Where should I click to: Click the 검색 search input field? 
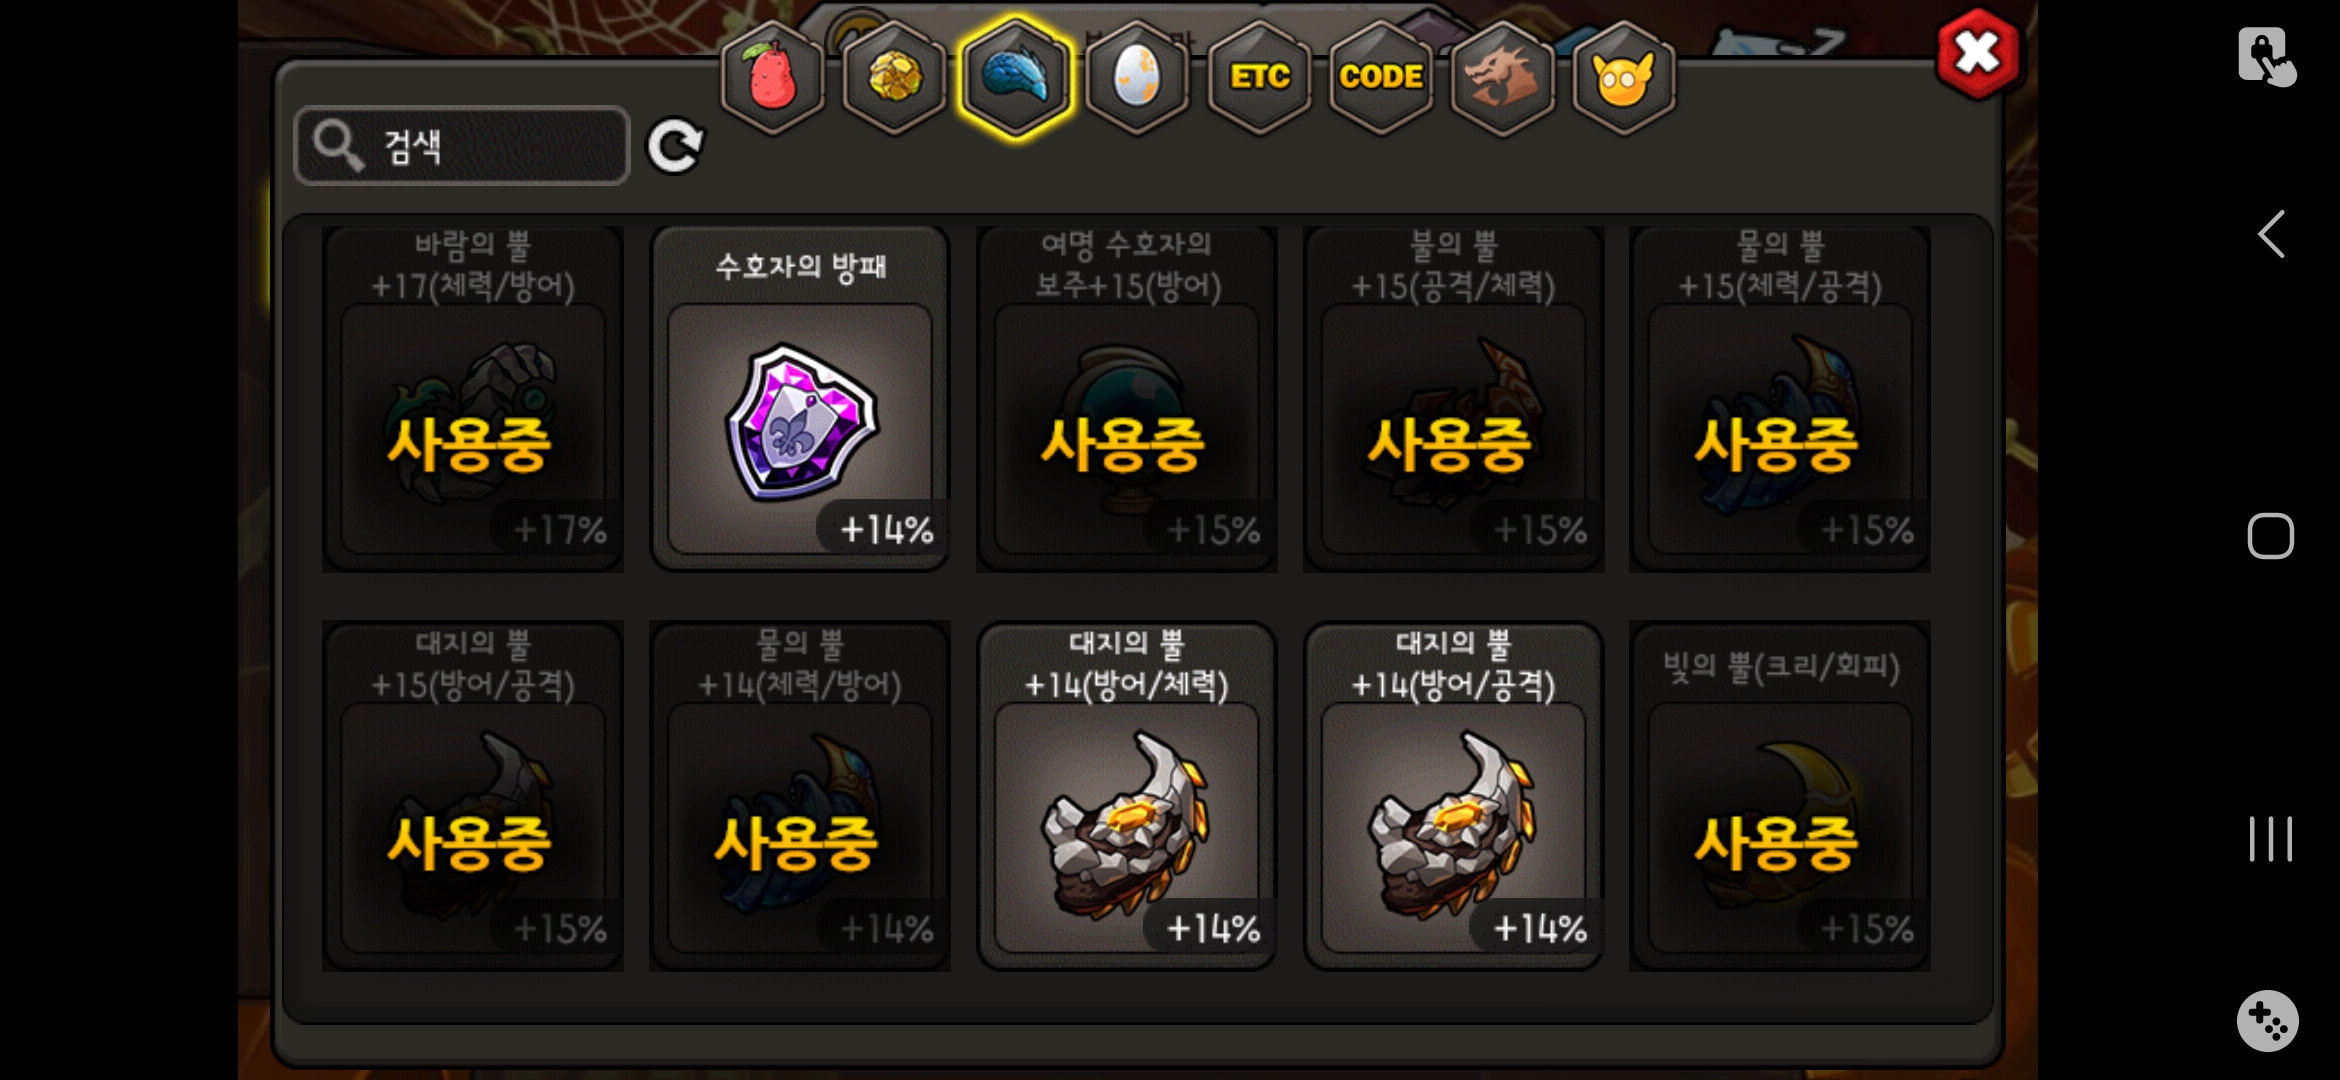click(x=462, y=146)
